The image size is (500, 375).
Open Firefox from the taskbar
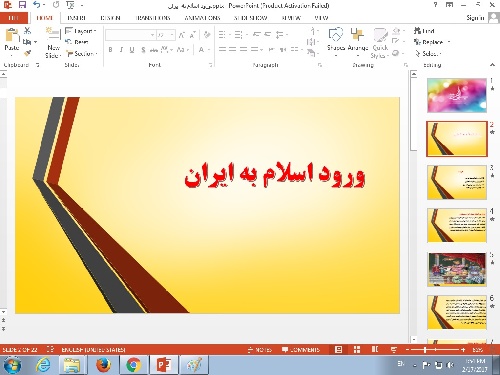pos(103,365)
